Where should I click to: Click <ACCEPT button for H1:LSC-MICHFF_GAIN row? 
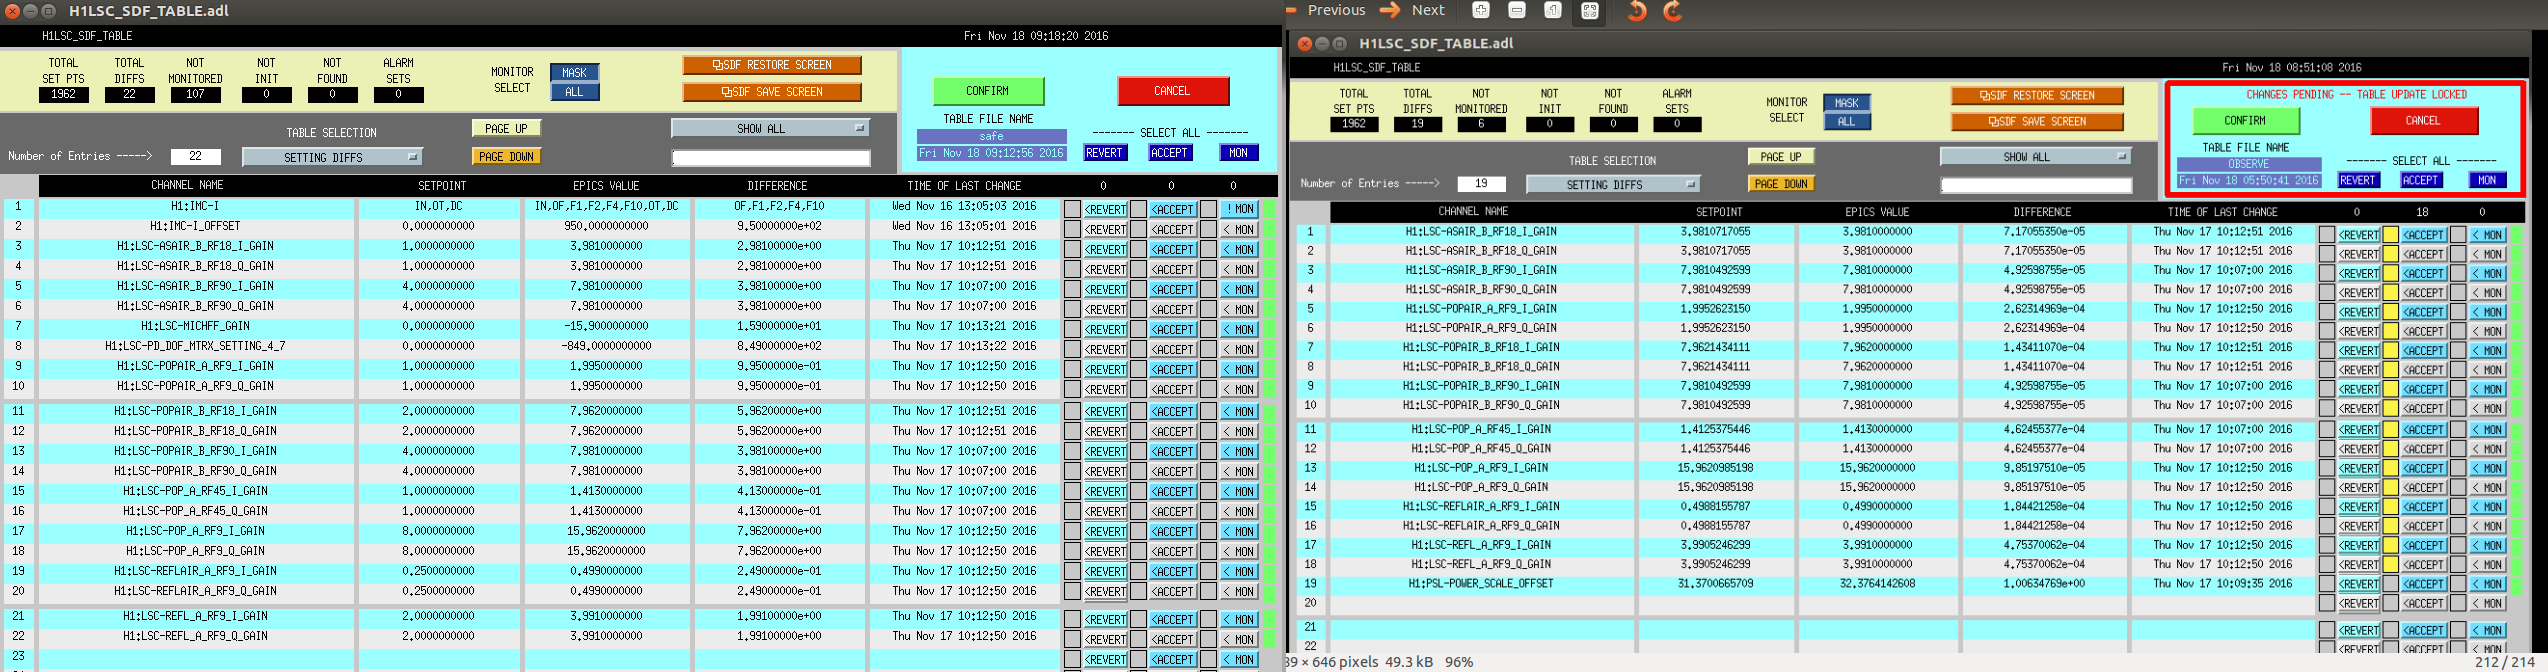pyautogui.click(x=1172, y=330)
